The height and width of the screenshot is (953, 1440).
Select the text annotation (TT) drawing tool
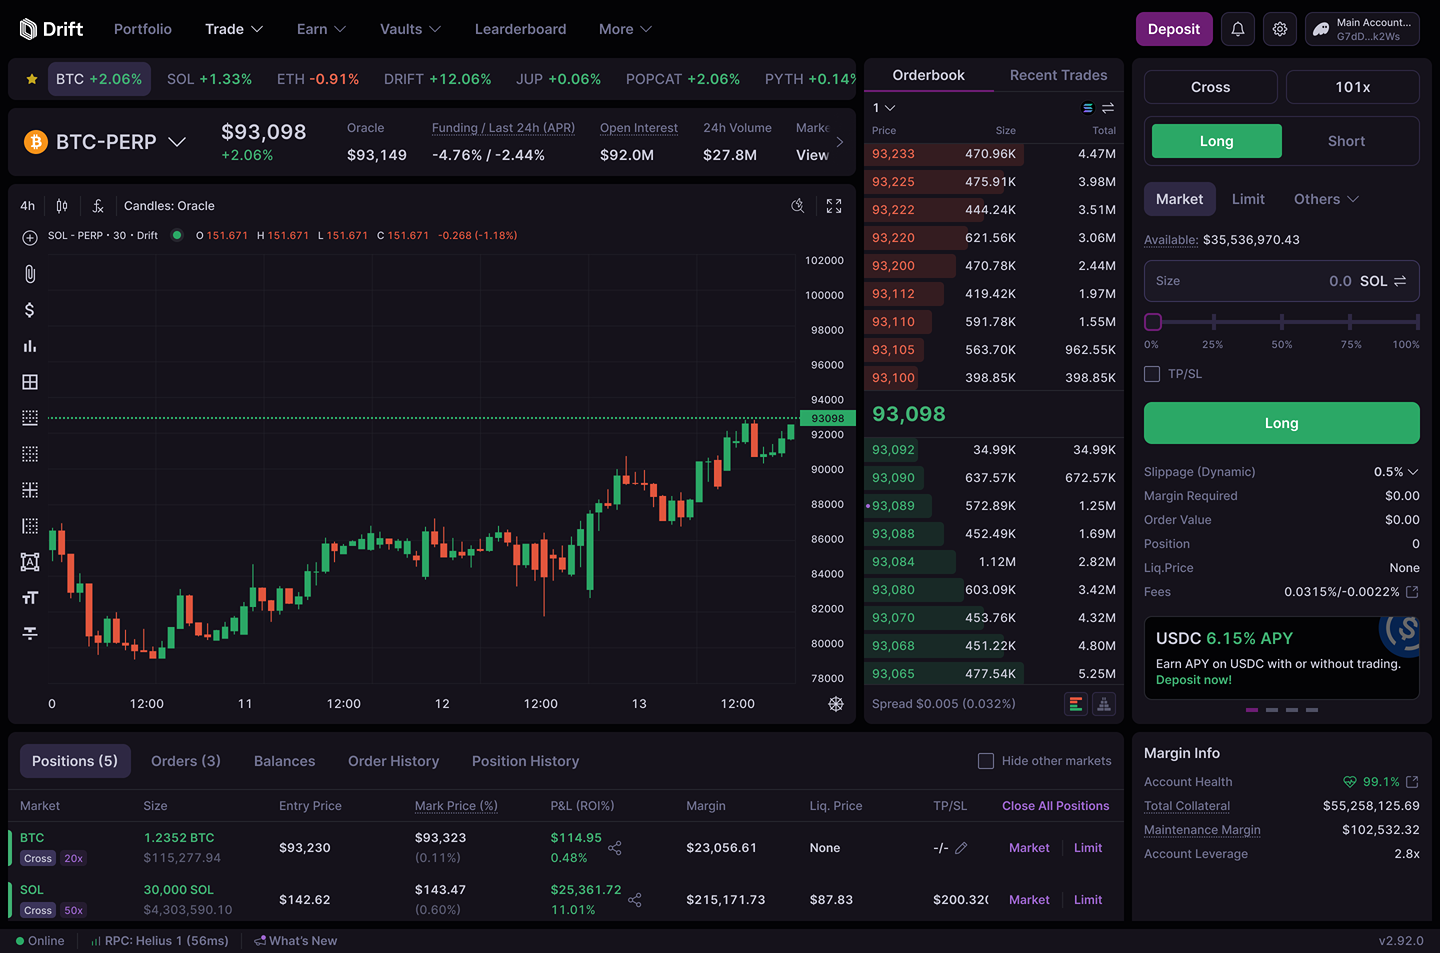pos(29,597)
